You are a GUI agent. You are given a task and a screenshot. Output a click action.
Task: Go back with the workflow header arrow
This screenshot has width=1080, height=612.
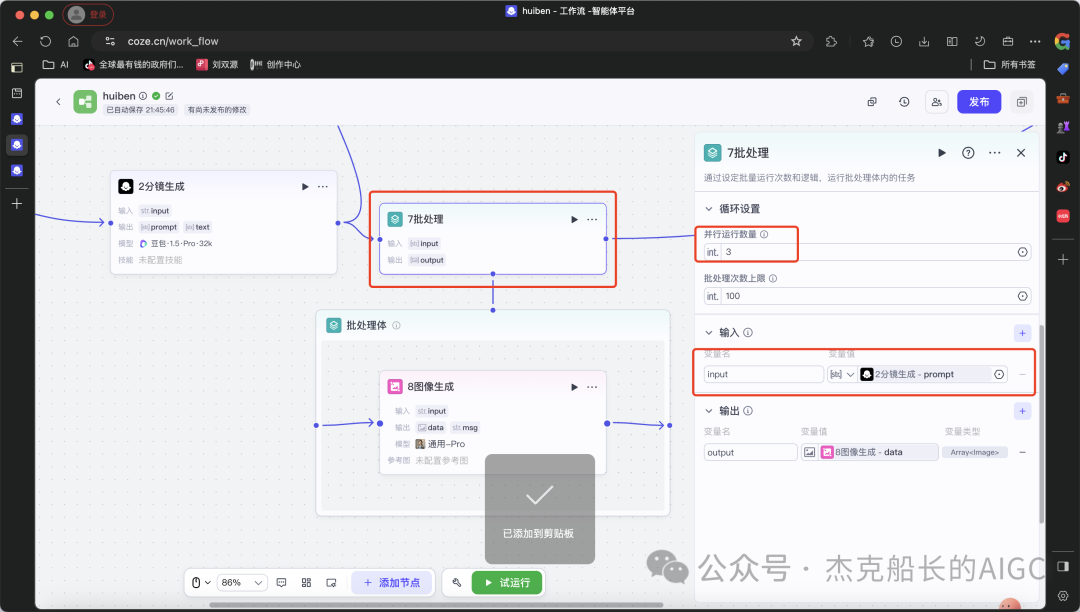(x=58, y=102)
